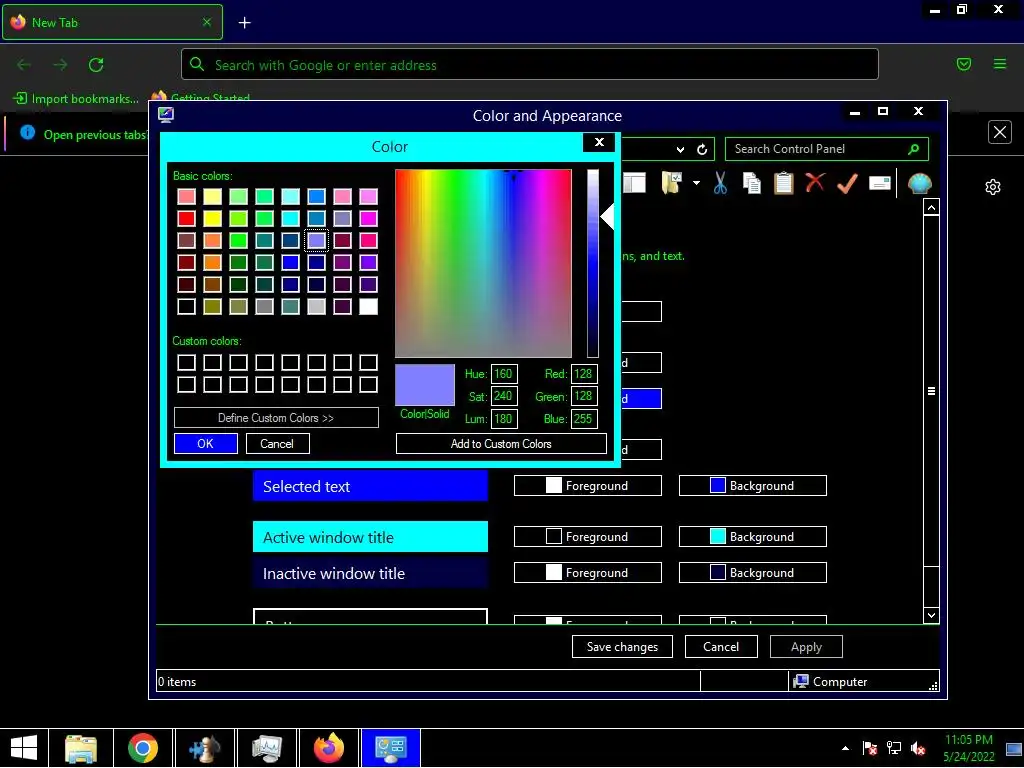This screenshot has width=1024, height=768.
Task: Click the scissors Cut icon in toolbar
Action: click(x=720, y=184)
